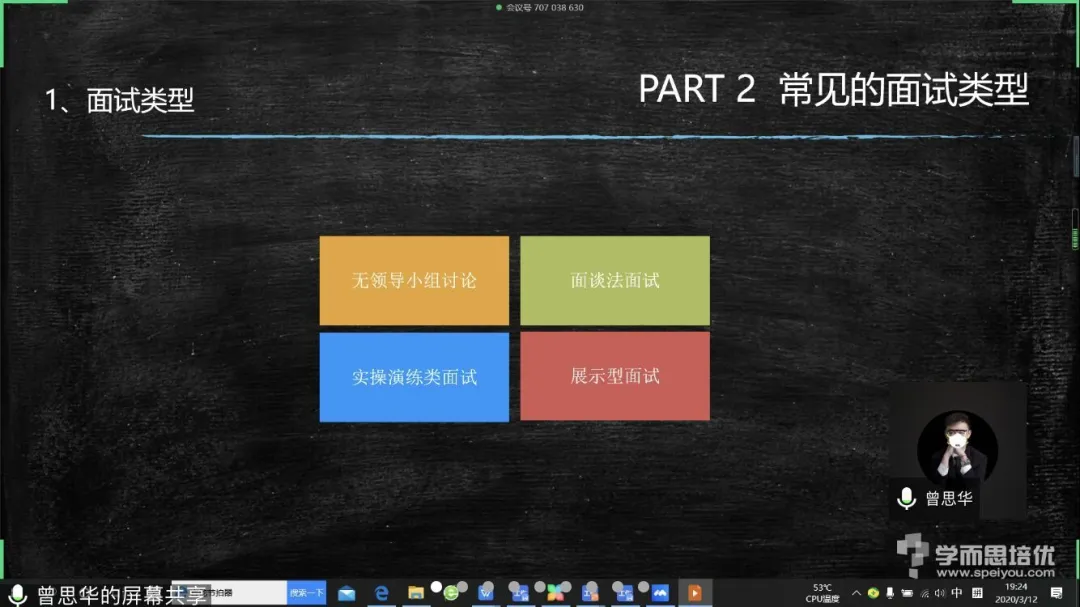Click the volume speaker icon in the tray

coord(939,593)
